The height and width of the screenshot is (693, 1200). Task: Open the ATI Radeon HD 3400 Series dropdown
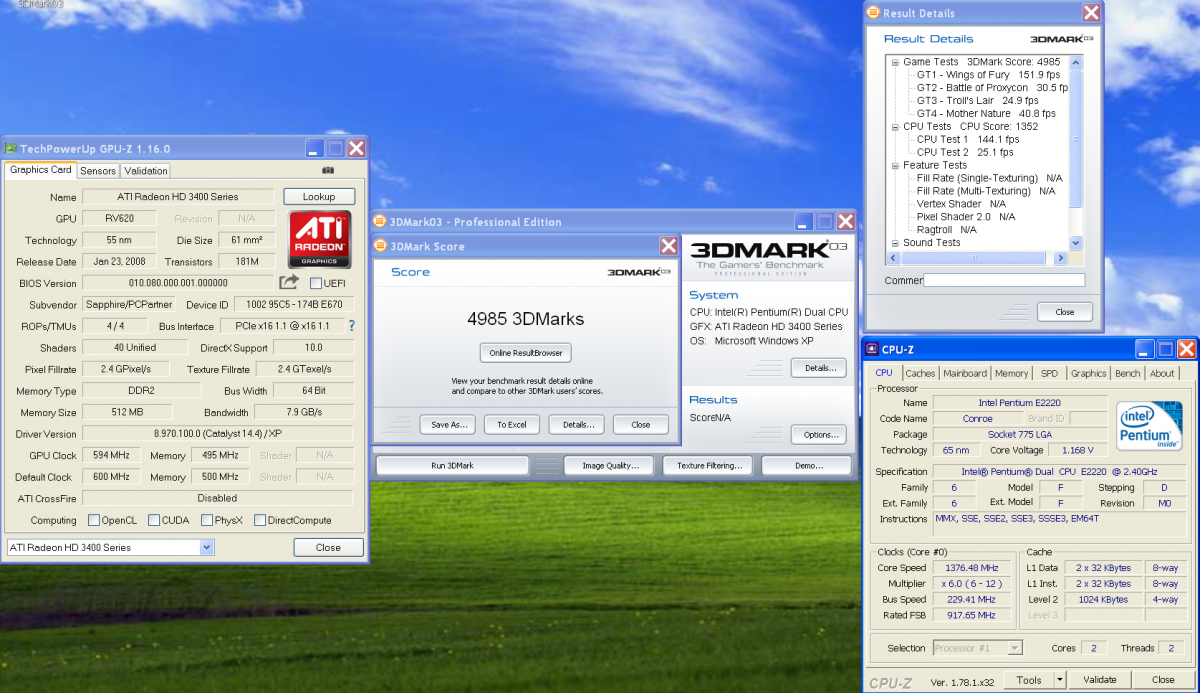206,547
